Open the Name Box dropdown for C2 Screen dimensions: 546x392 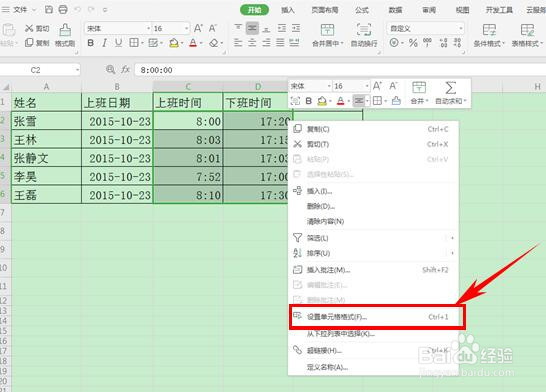(x=77, y=70)
